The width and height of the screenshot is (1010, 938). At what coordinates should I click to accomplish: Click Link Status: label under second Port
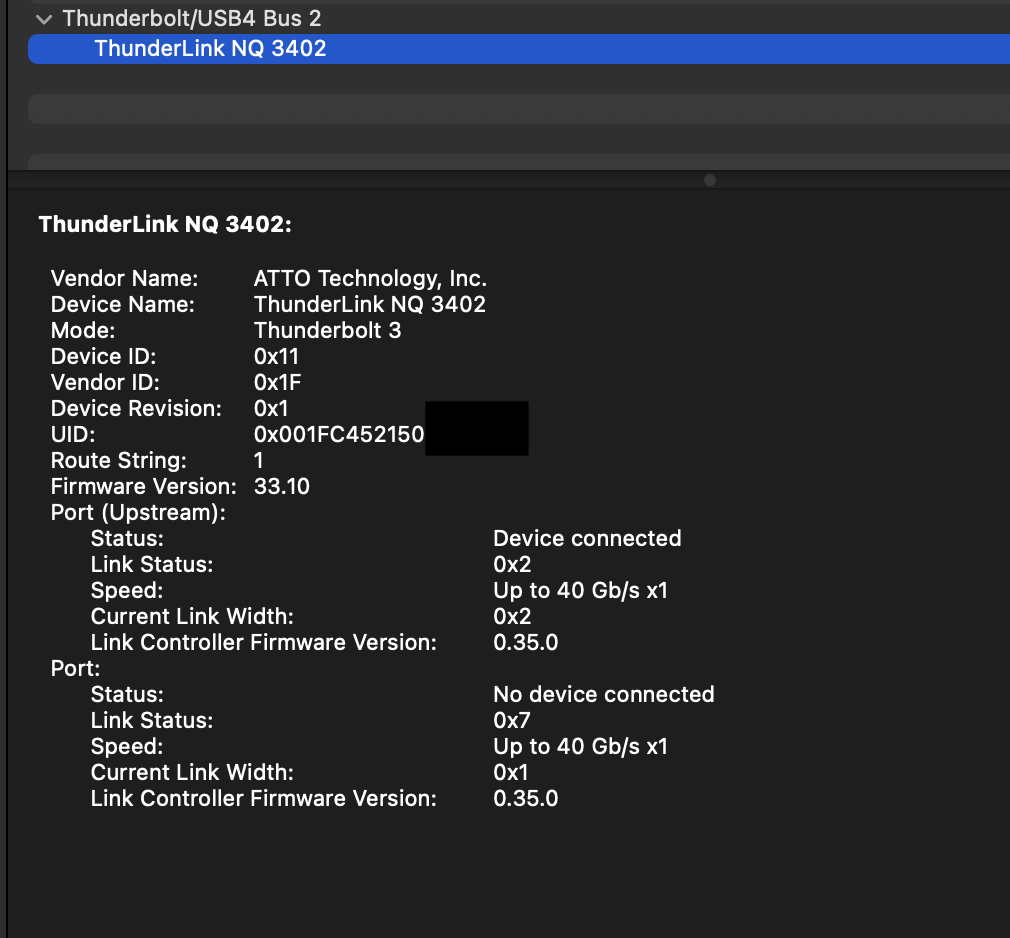151,720
